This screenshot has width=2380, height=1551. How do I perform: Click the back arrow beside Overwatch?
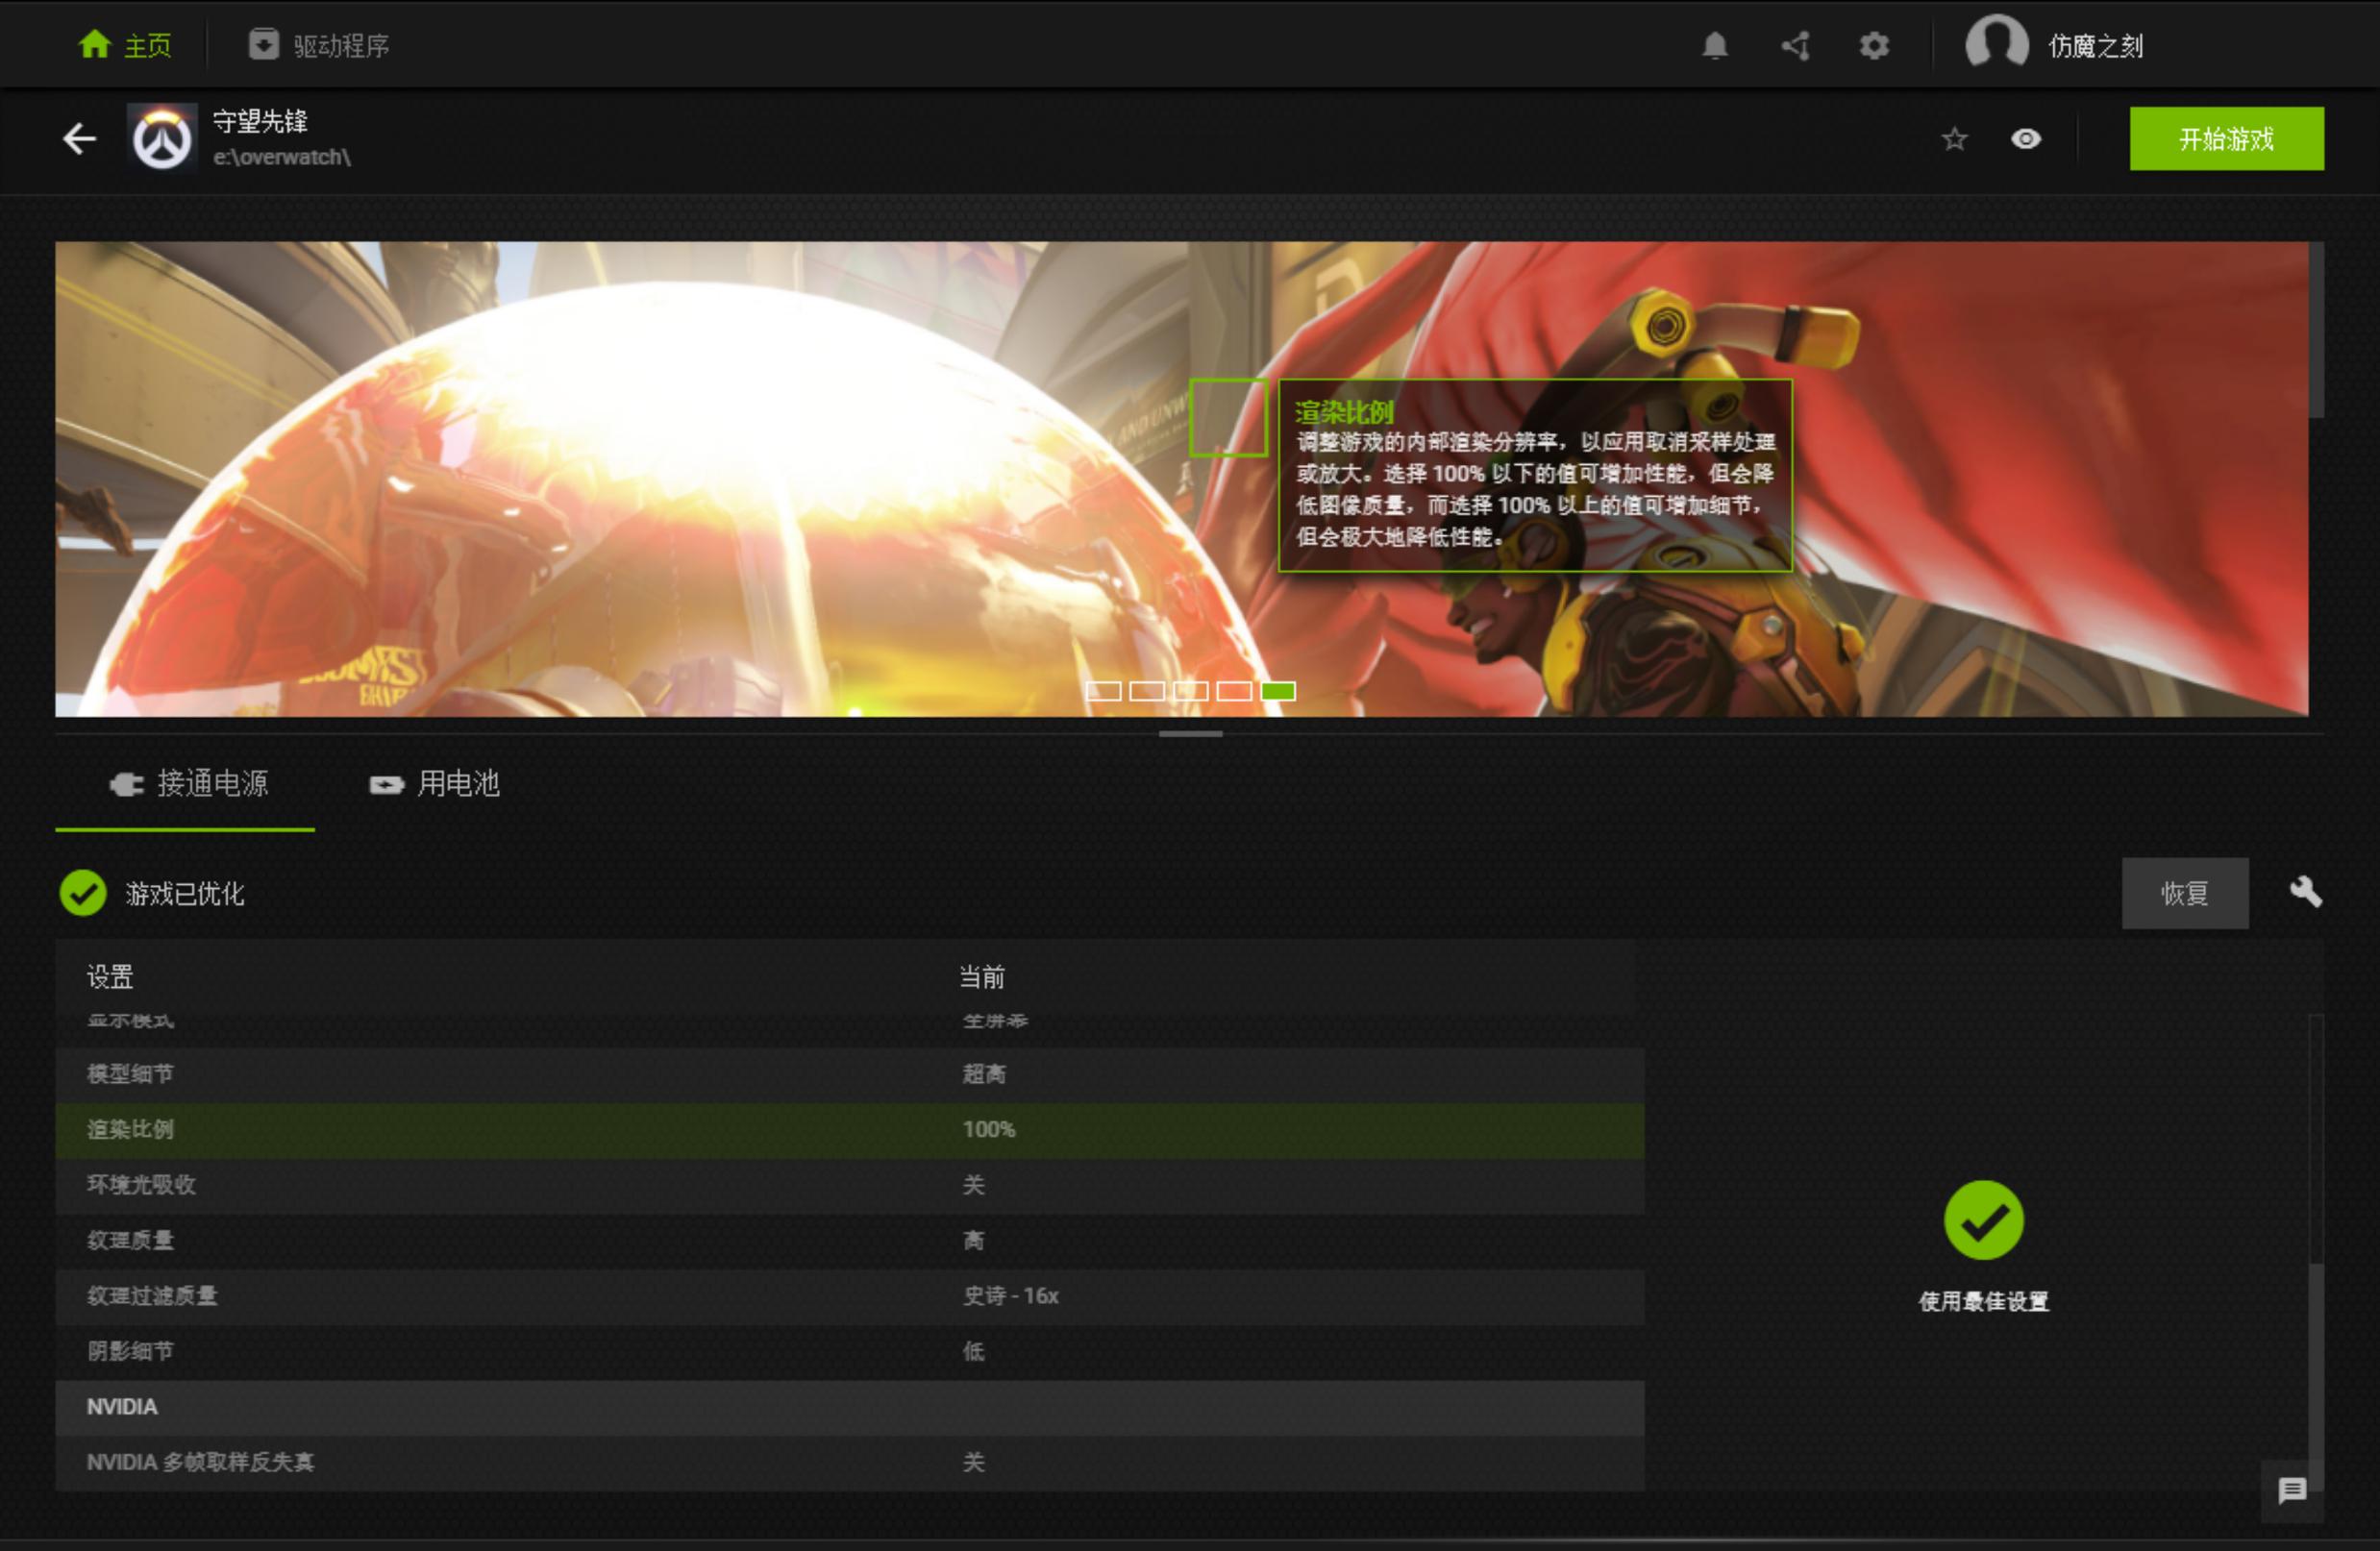78,140
